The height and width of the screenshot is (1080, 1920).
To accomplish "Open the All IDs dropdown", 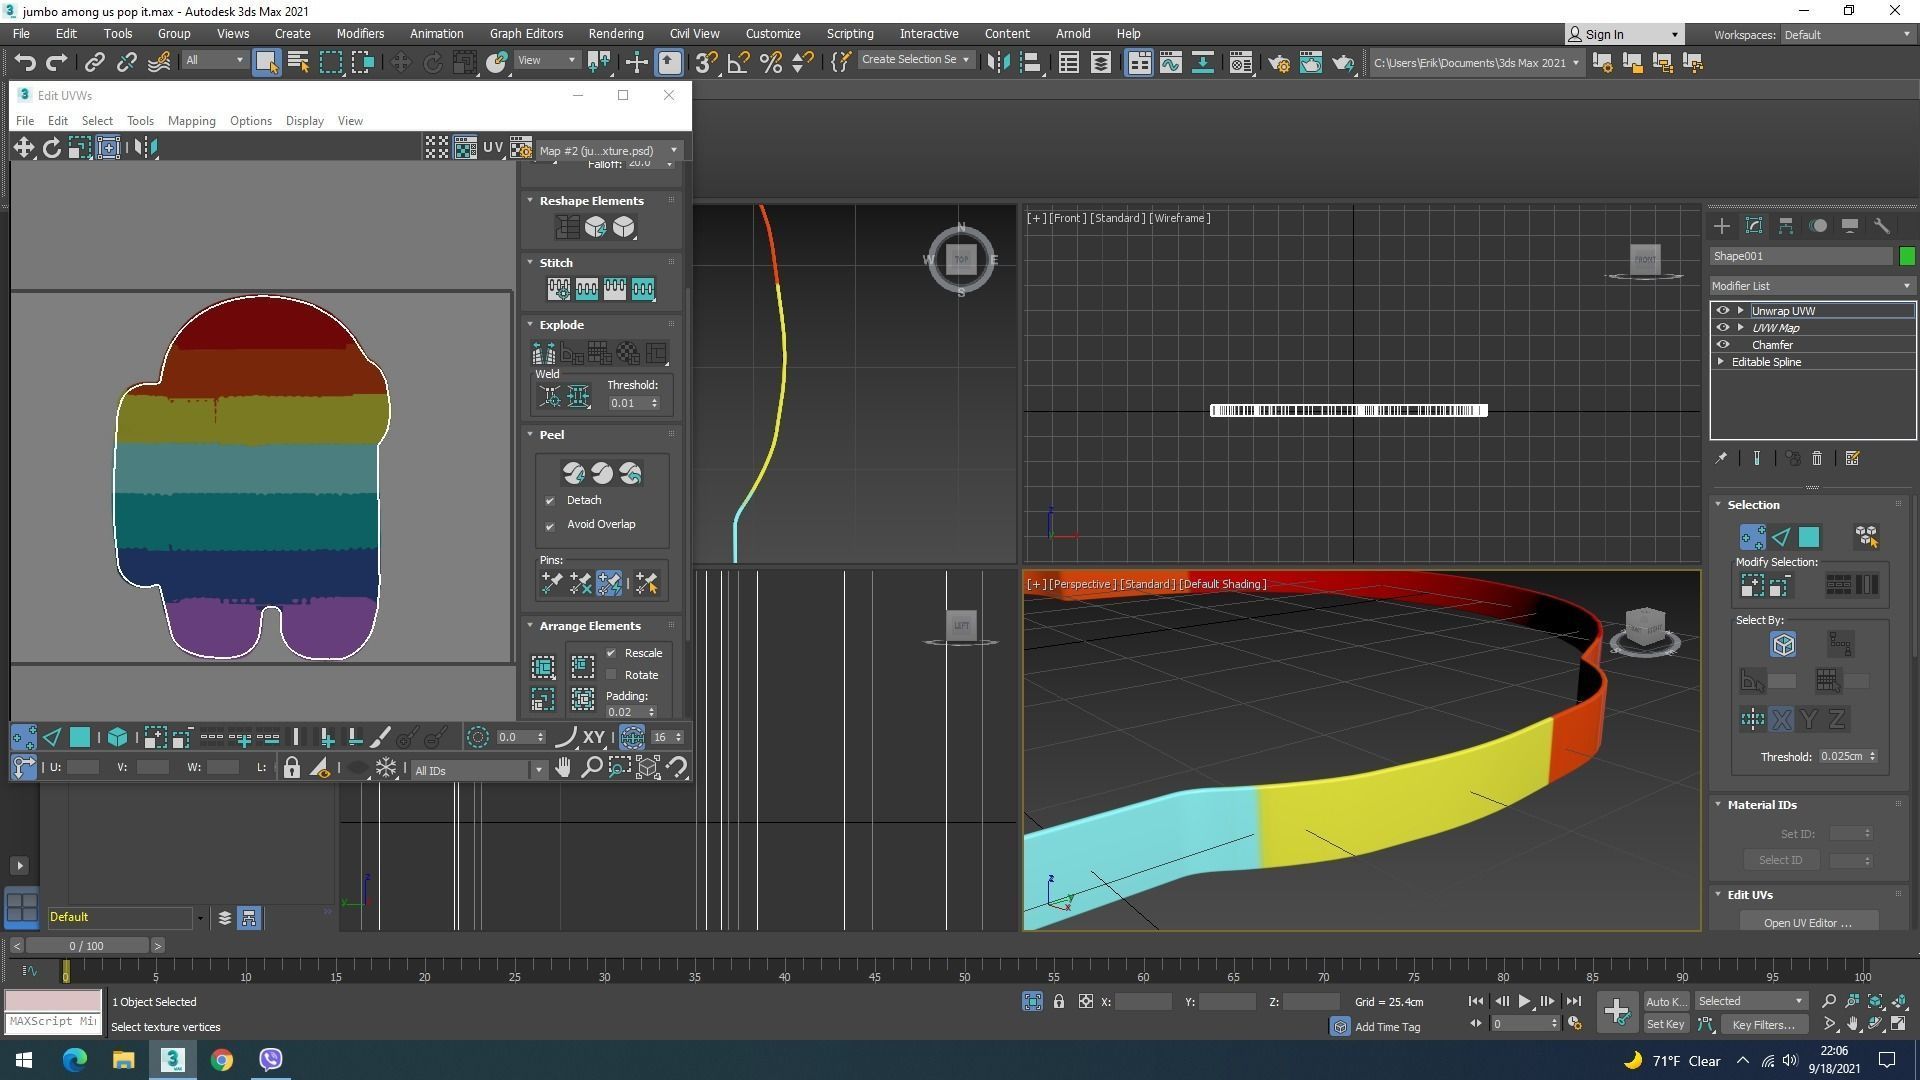I will [x=478, y=770].
